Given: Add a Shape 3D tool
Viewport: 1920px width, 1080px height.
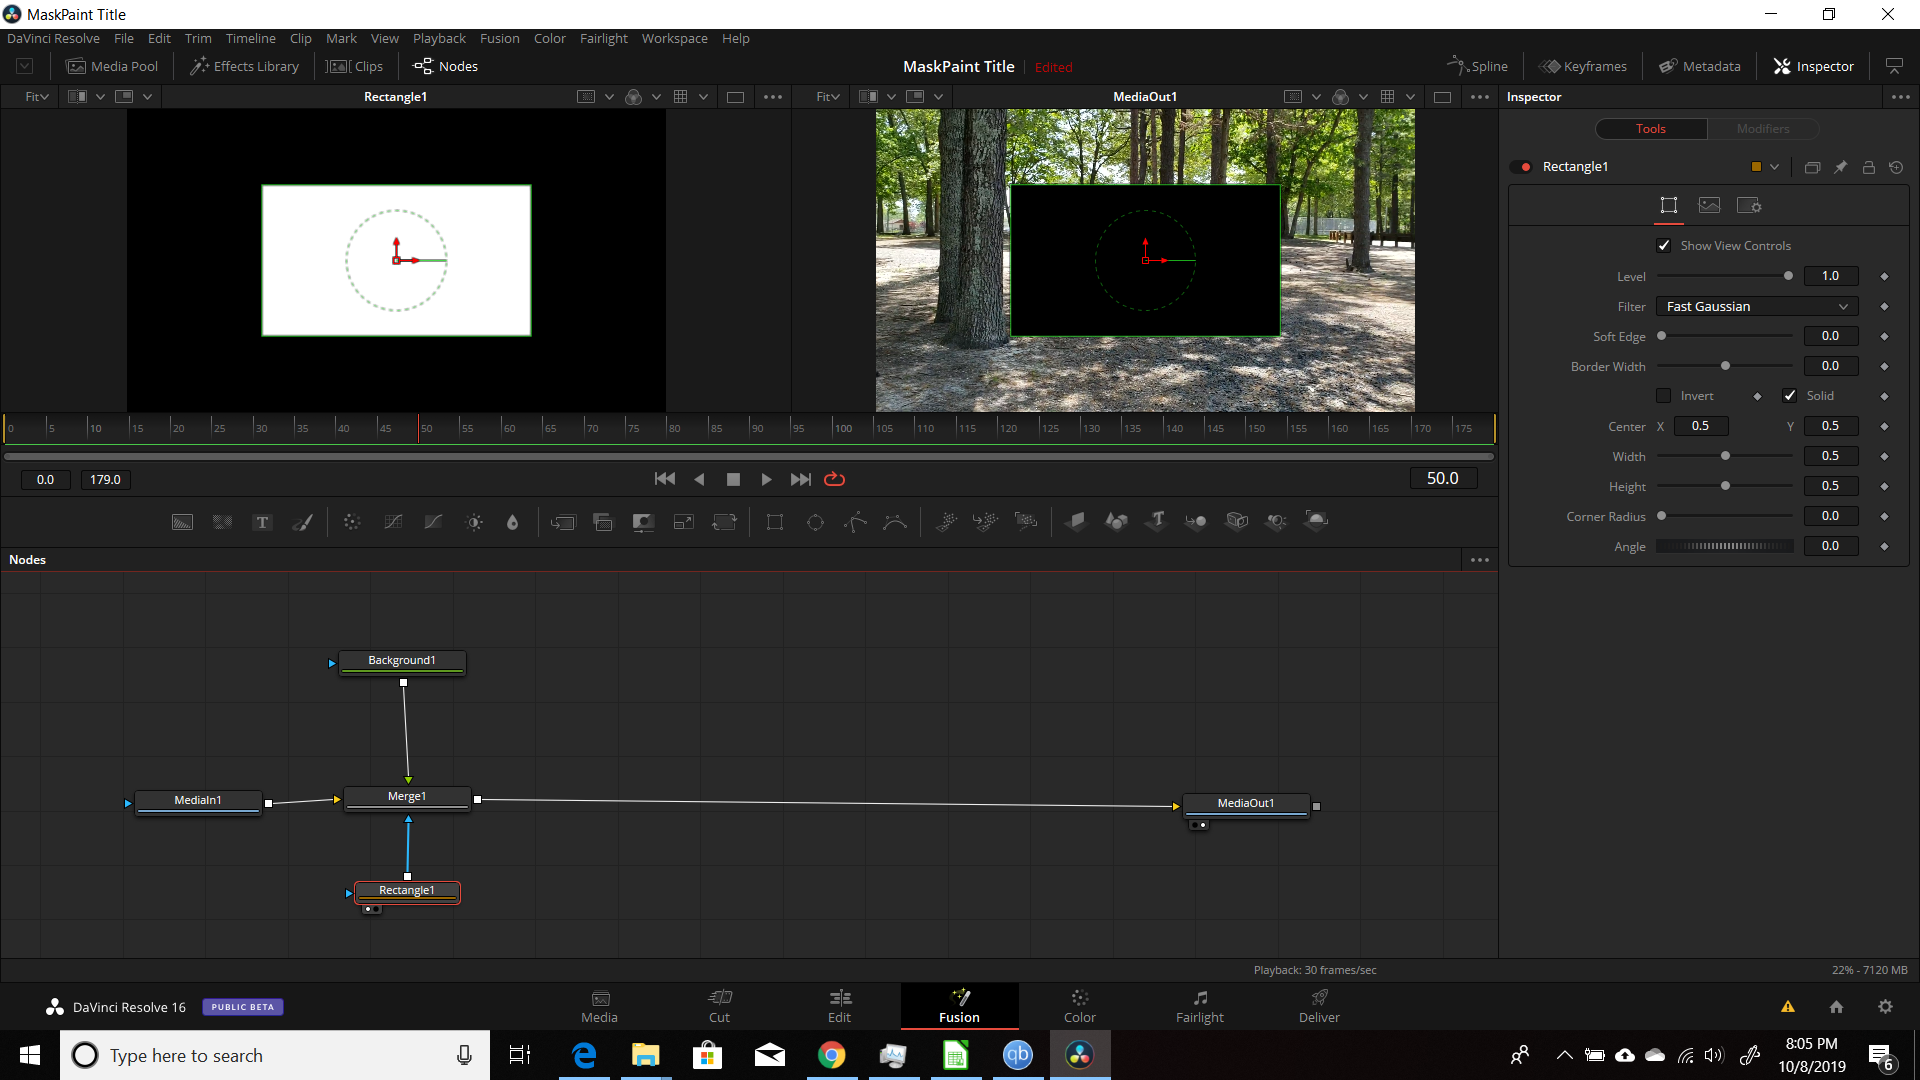Looking at the screenshot, I should [1116, 522].
